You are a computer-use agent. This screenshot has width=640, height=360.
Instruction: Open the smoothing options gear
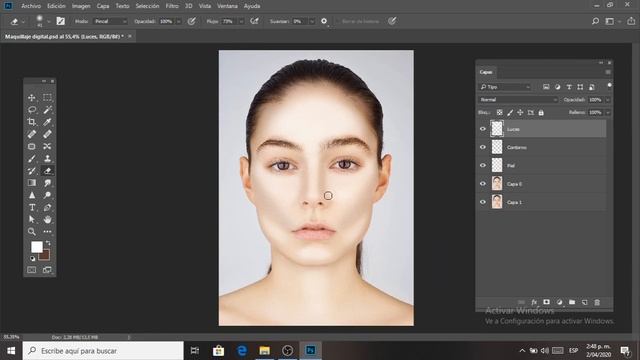(x=324, y=21)
